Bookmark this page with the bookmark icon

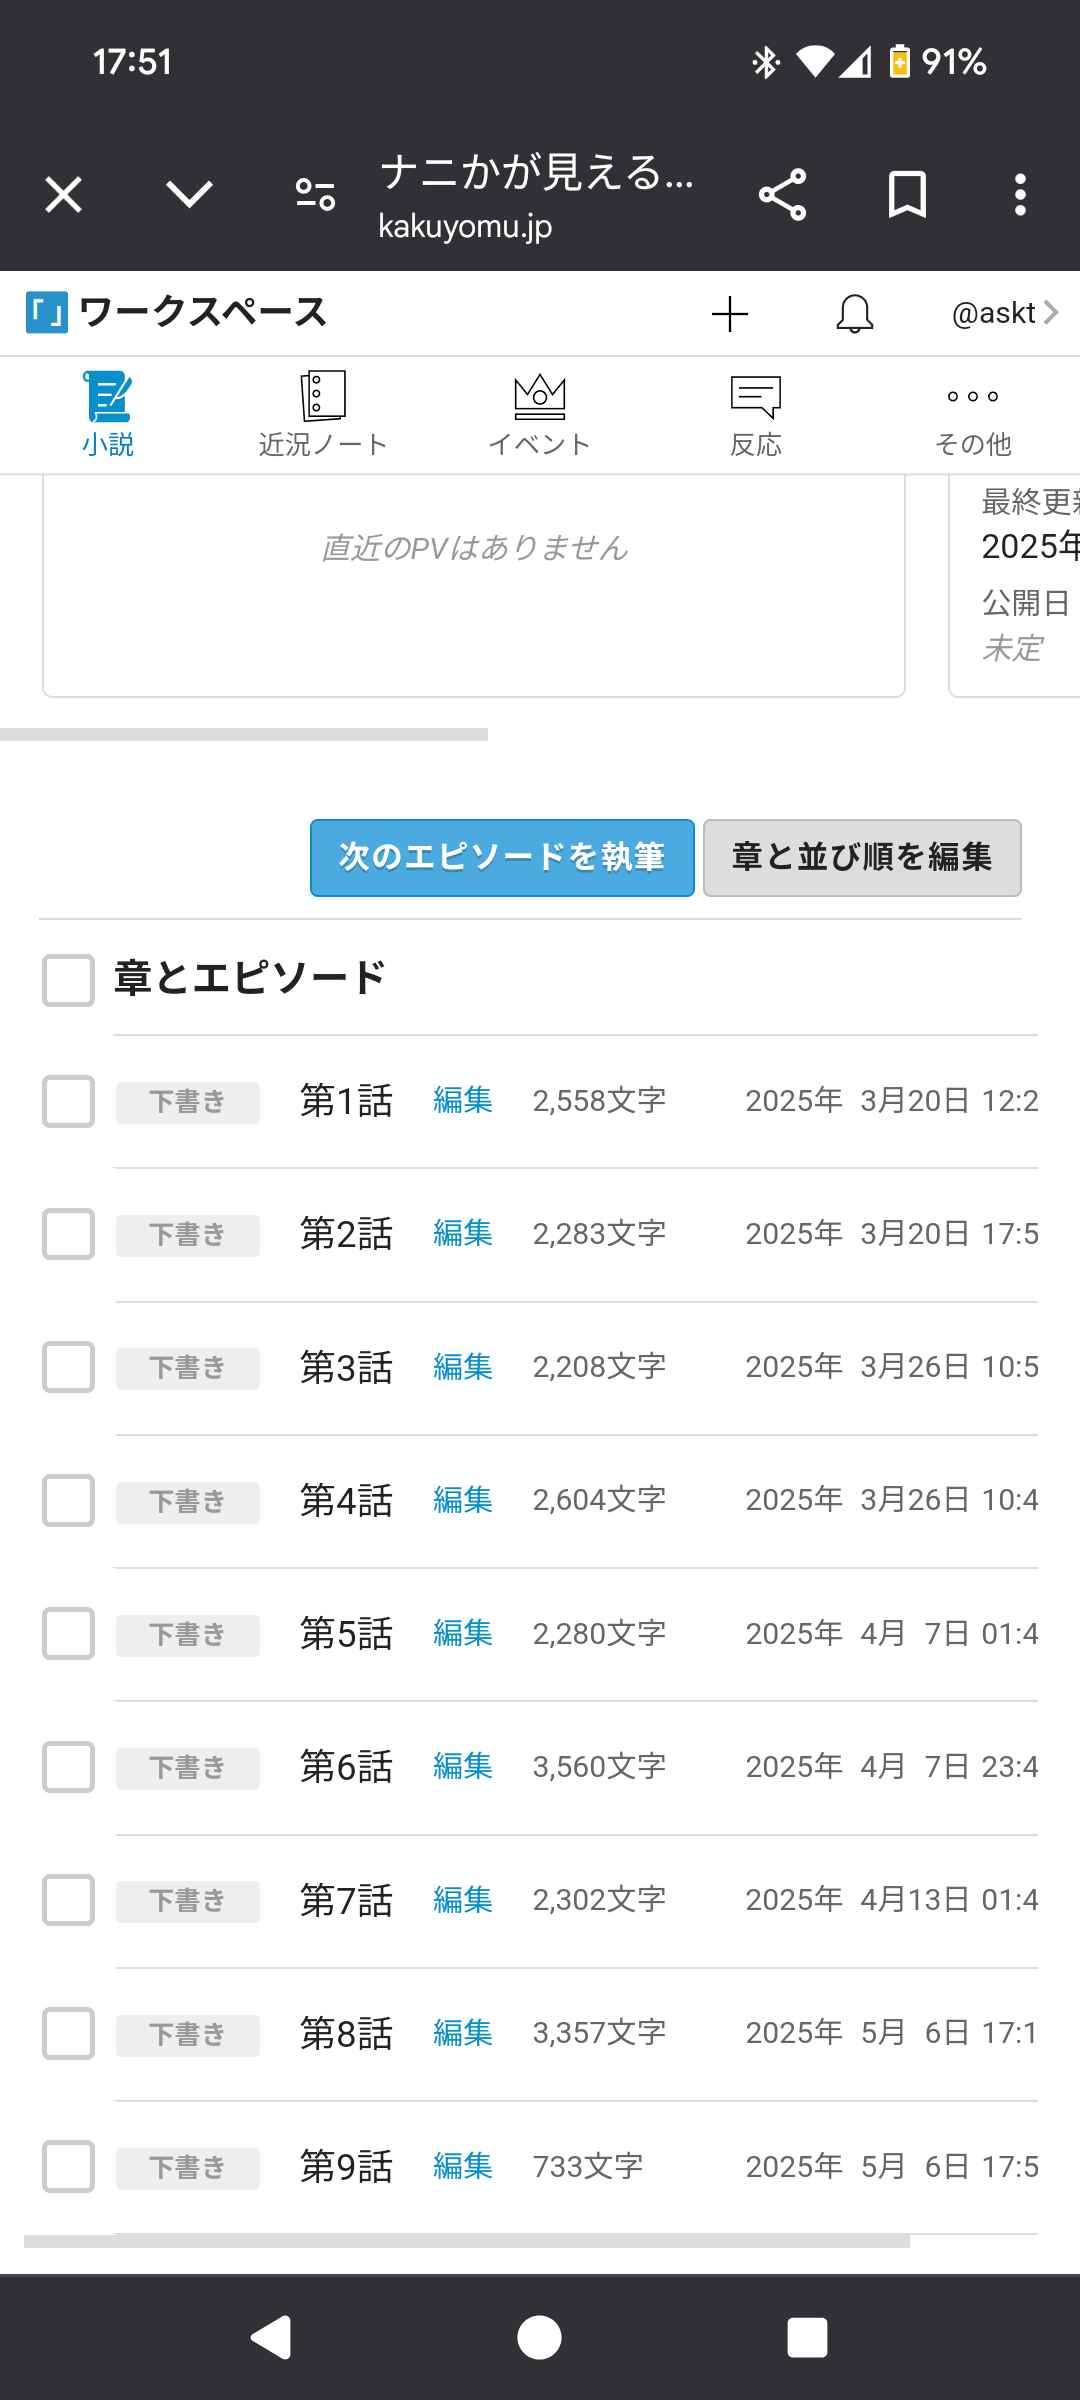tap(907, 195)
